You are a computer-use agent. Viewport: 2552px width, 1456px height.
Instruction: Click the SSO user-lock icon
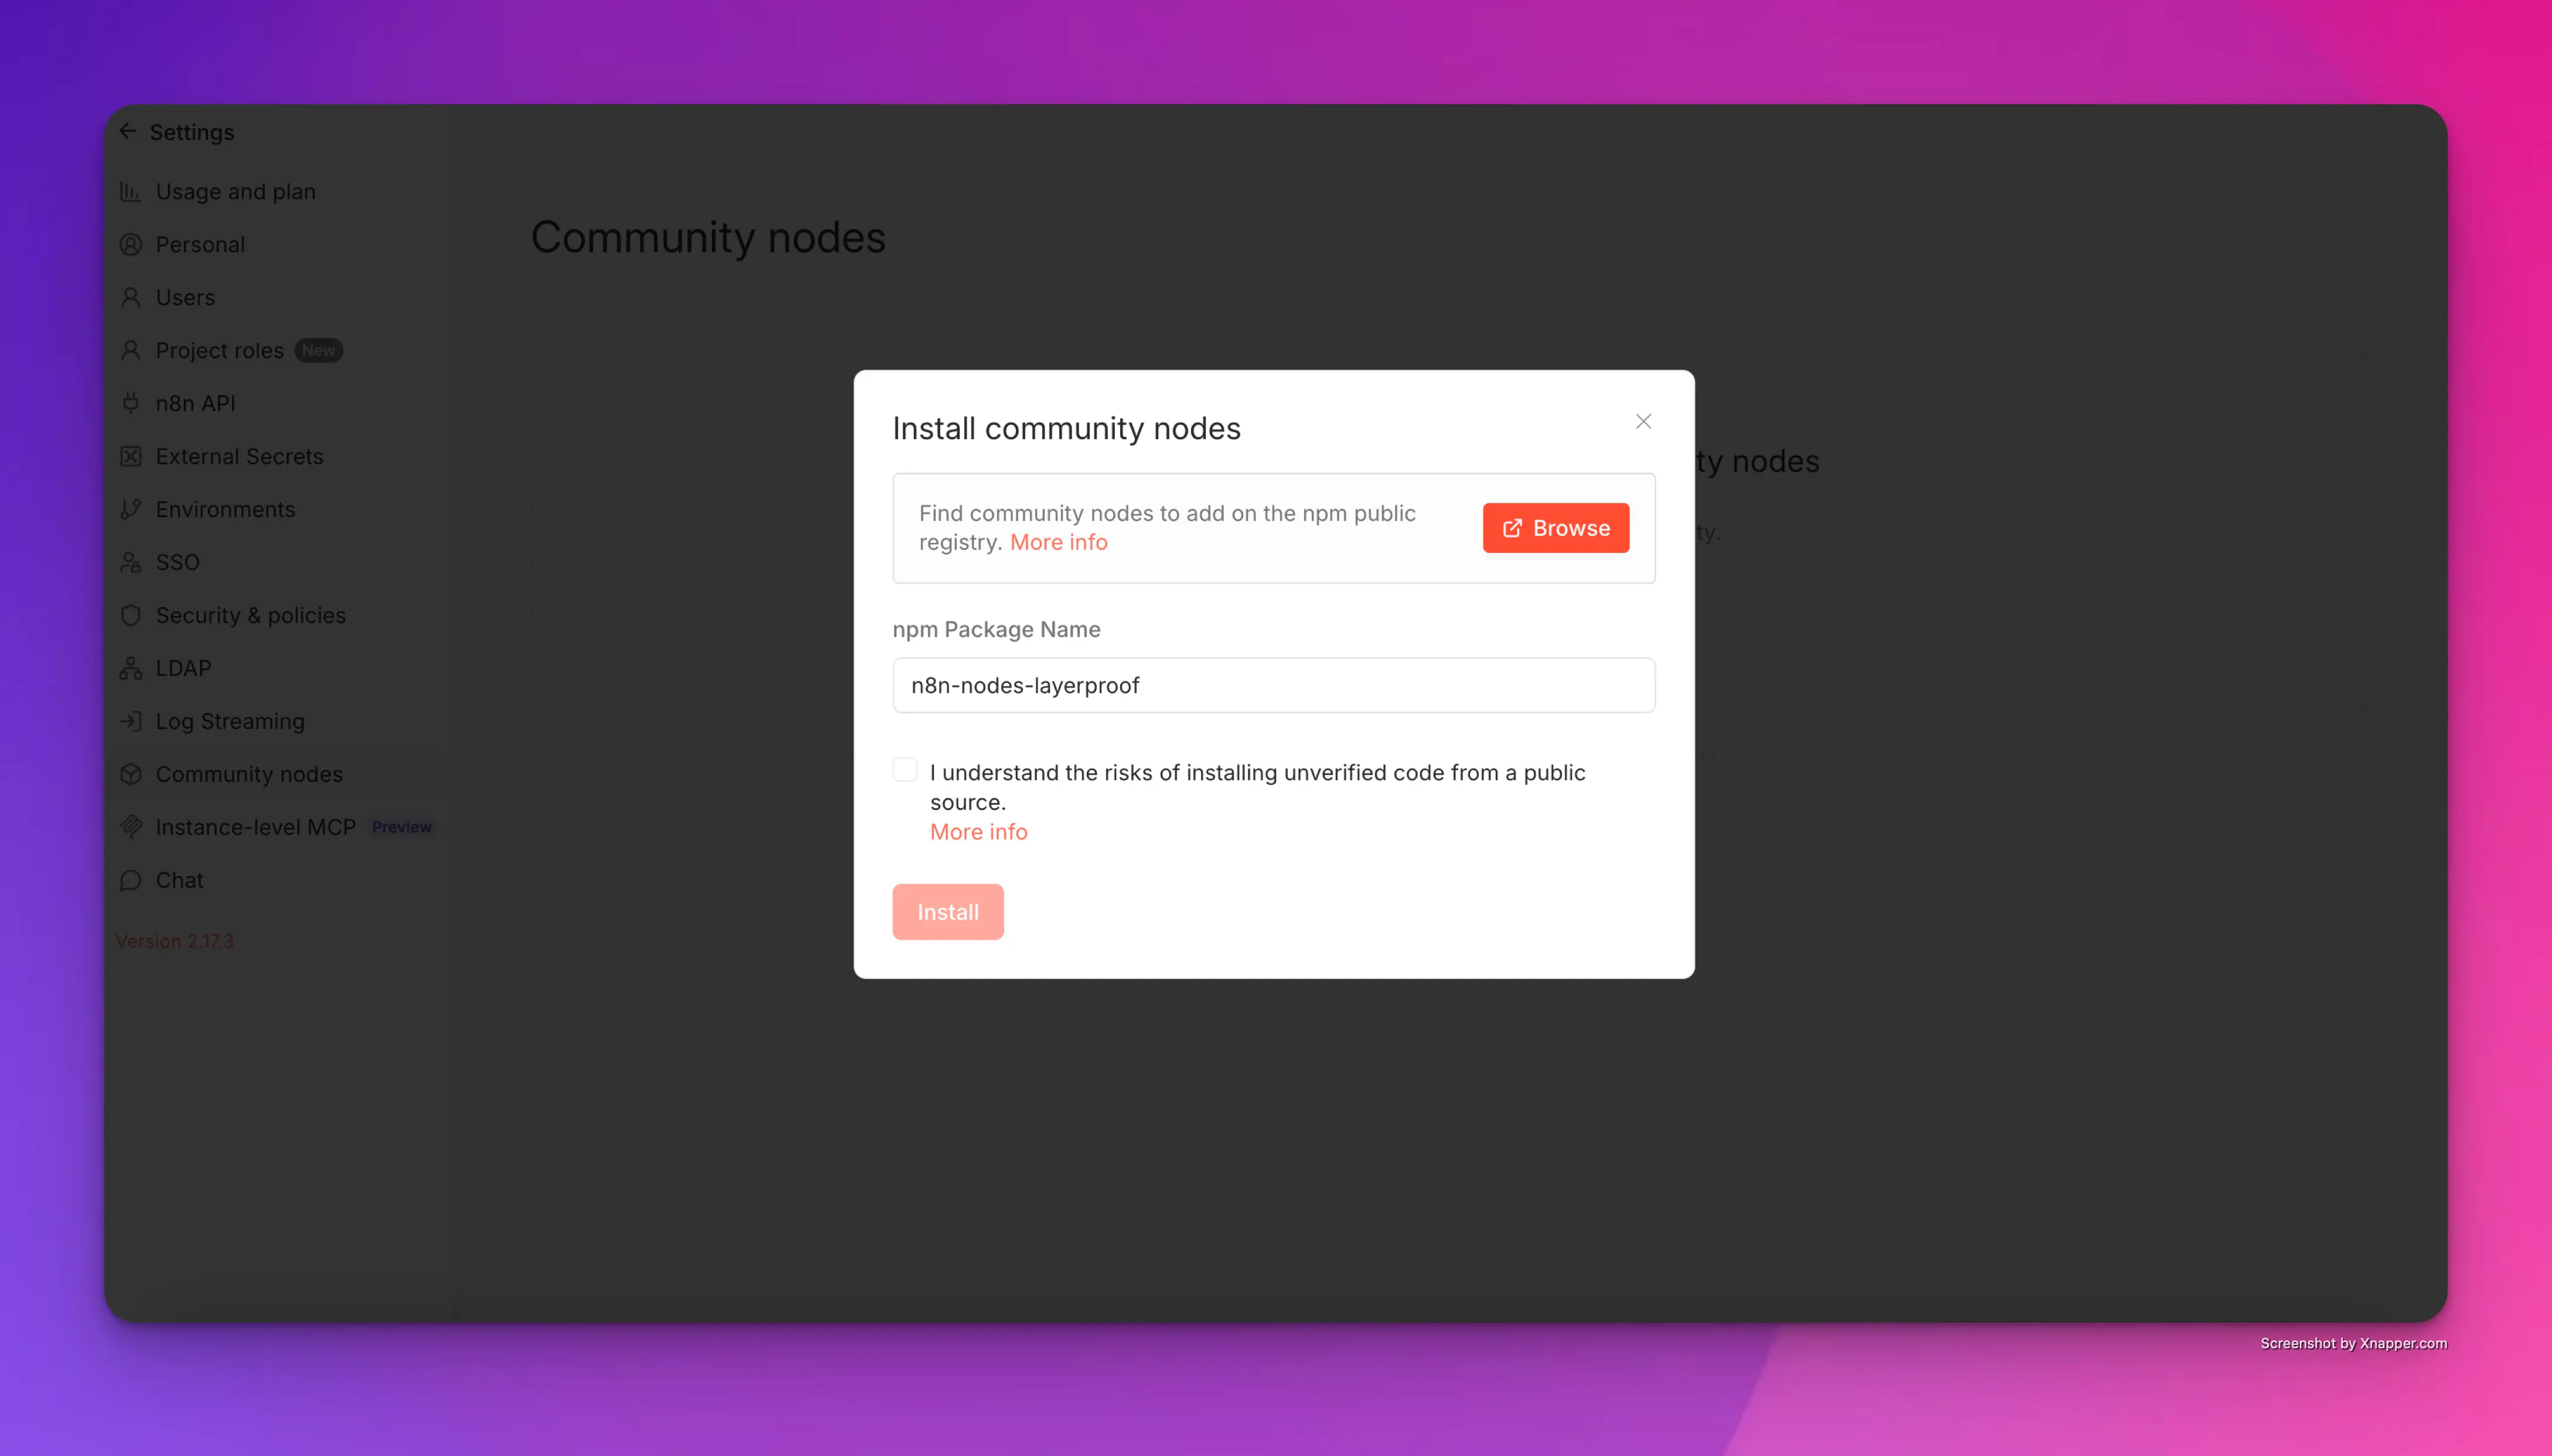131,562
